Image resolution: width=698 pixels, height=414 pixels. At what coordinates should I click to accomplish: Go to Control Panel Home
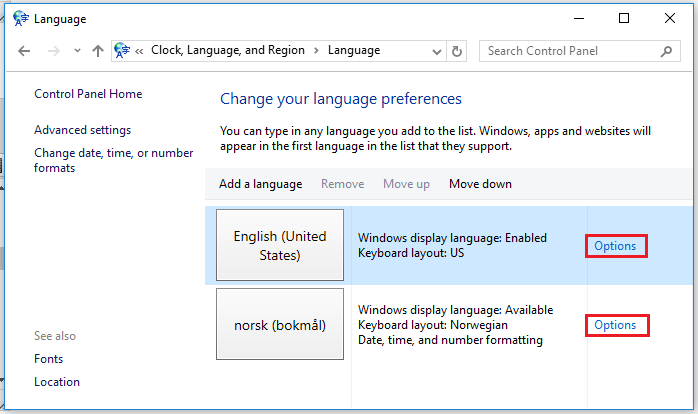point(88,94)
